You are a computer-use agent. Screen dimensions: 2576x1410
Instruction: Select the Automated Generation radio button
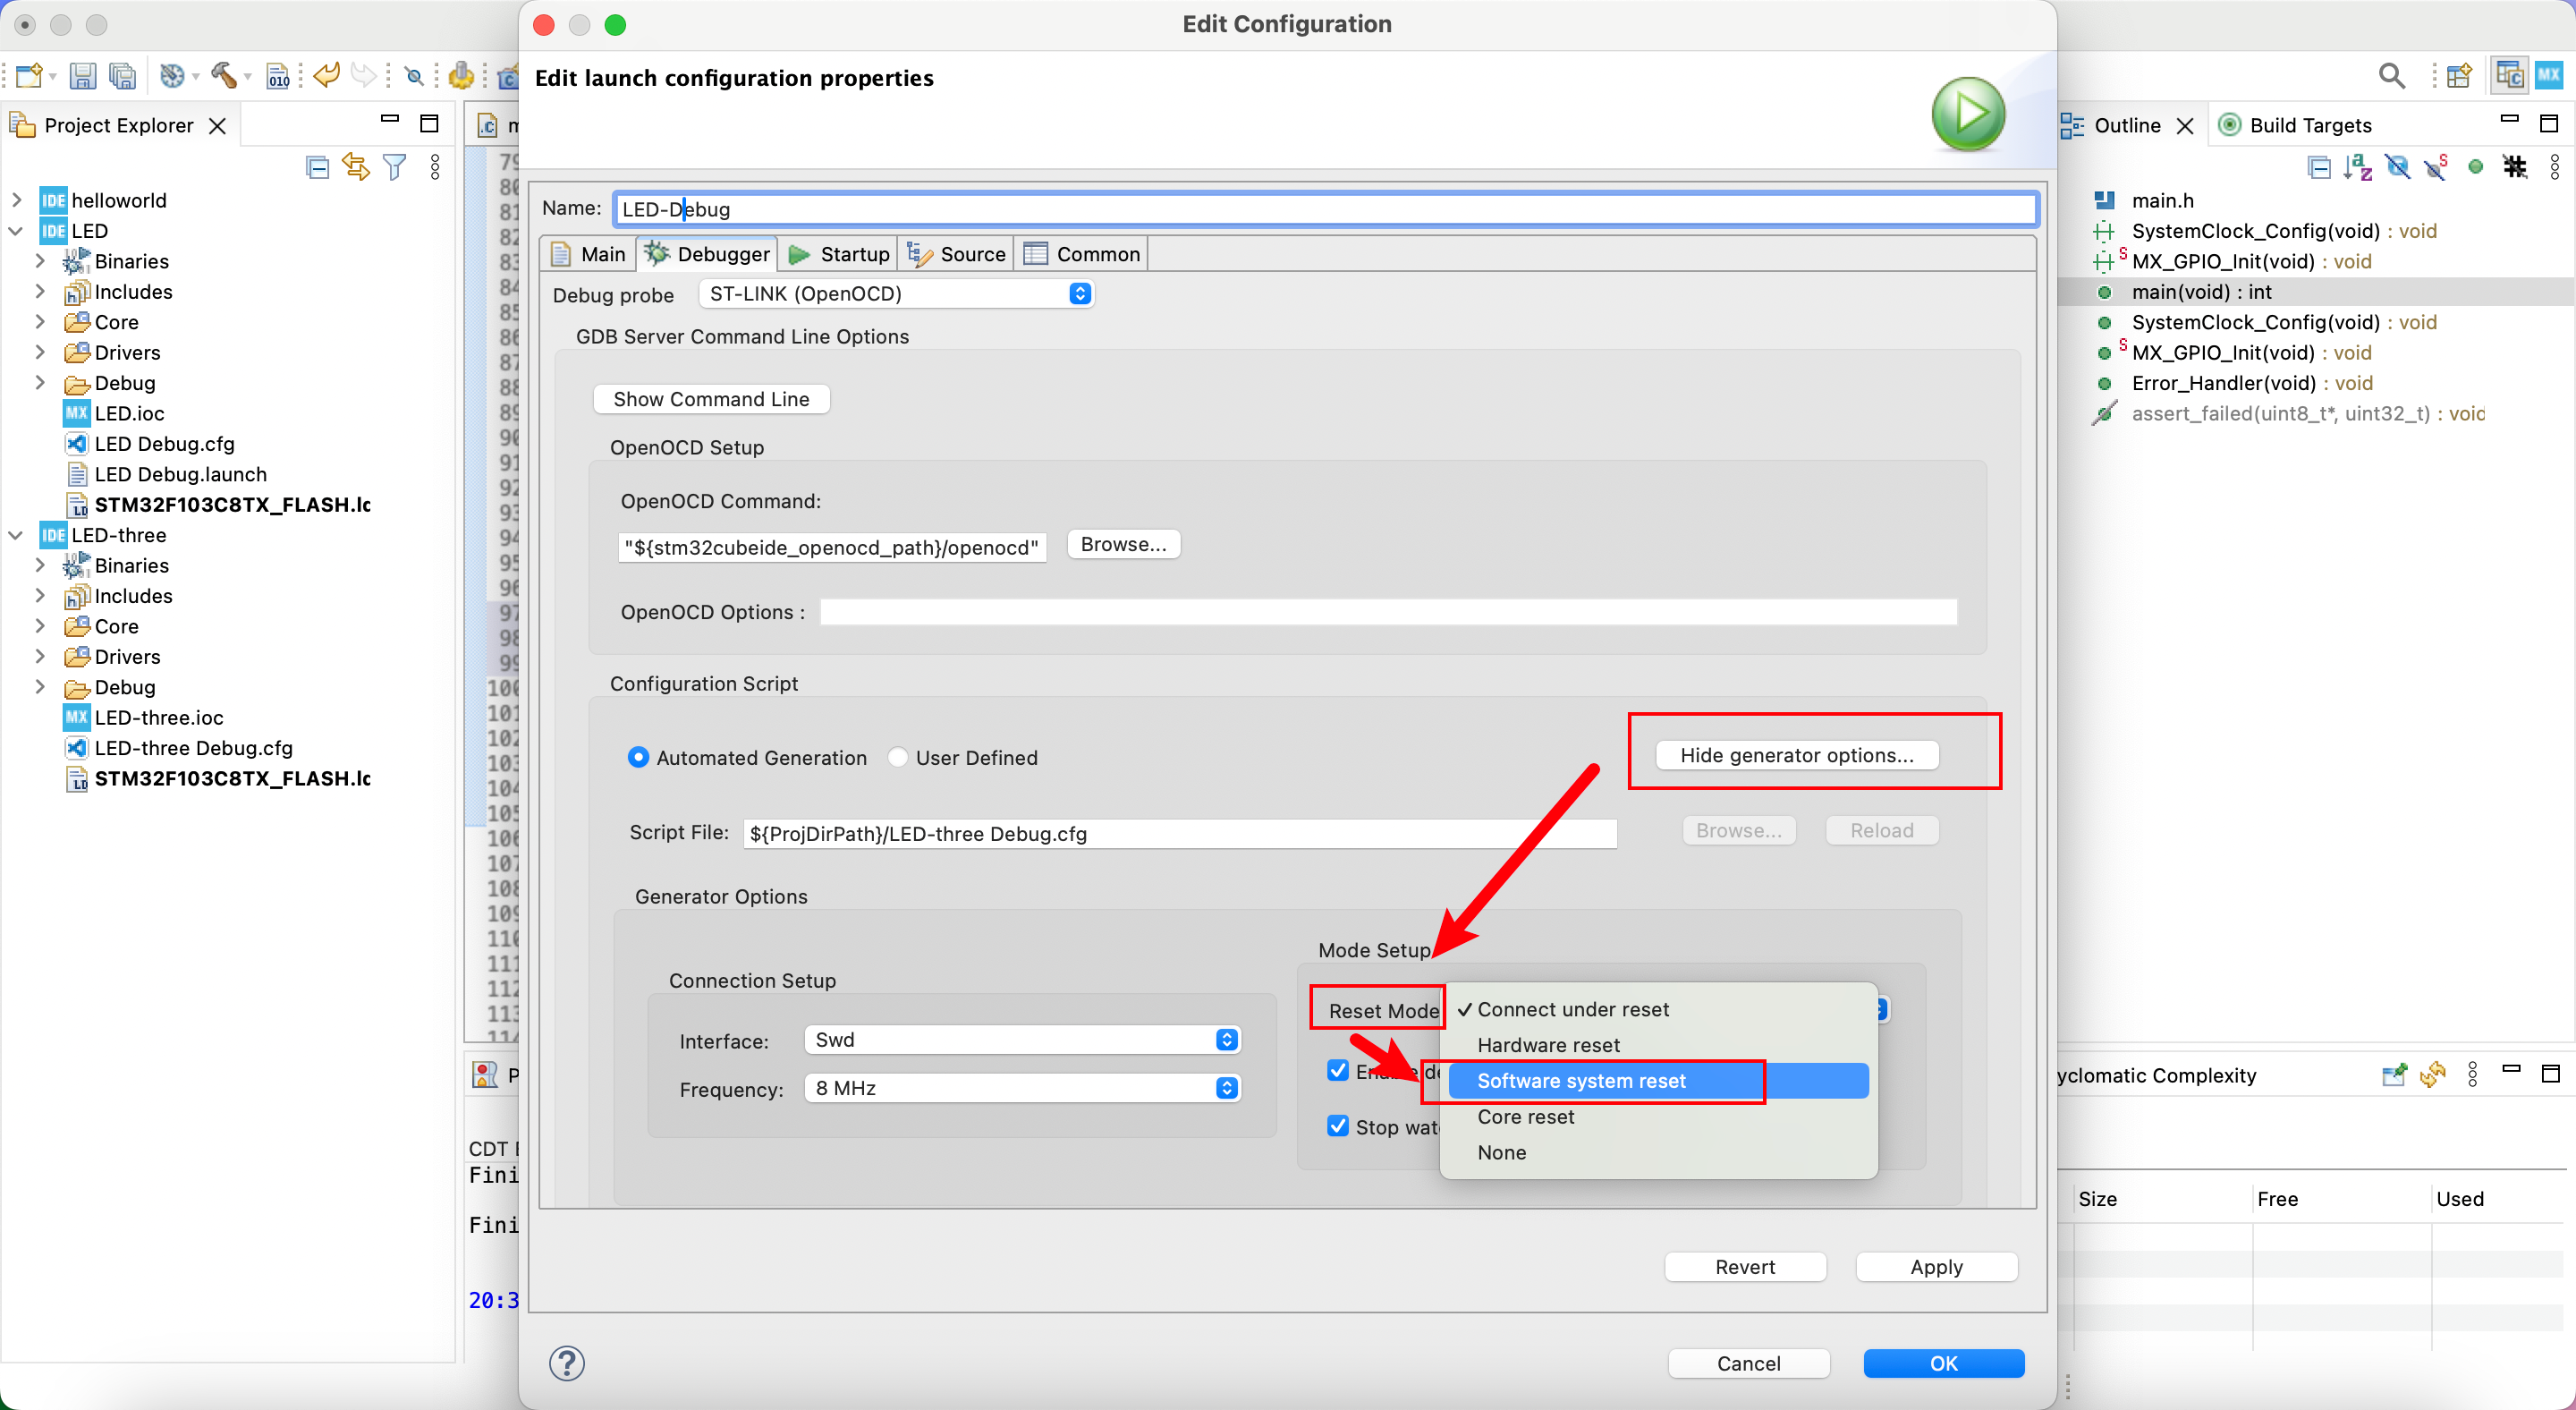click(638, 757)
